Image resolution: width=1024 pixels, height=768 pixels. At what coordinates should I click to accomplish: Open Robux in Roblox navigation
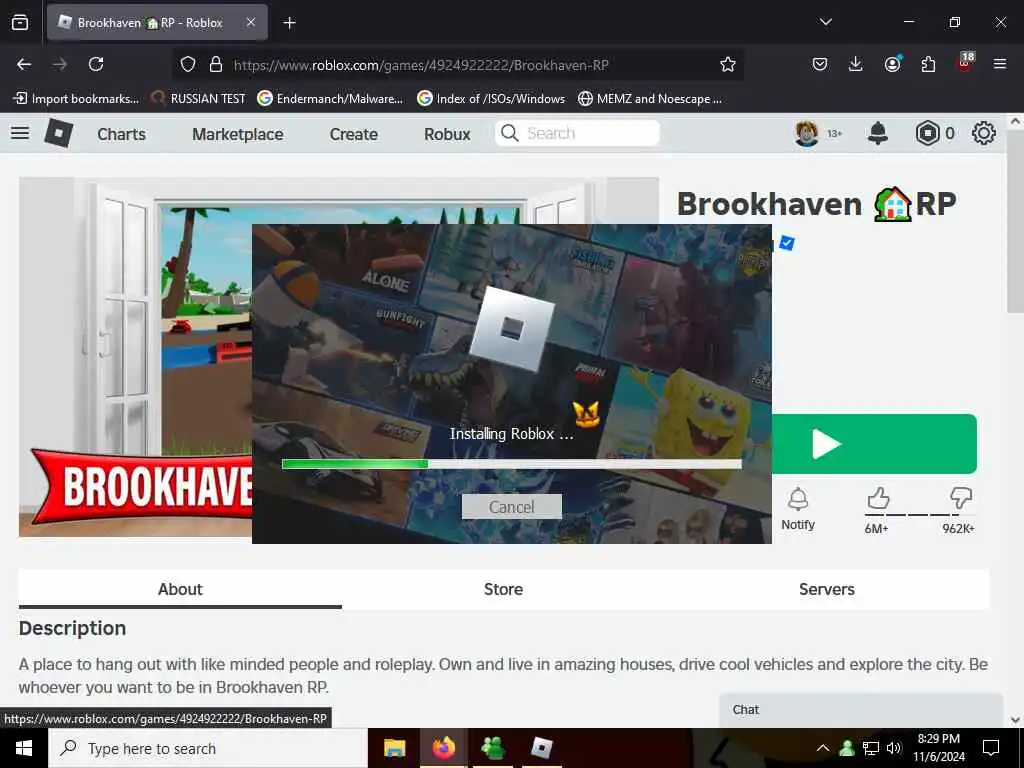tap(447, 134)
